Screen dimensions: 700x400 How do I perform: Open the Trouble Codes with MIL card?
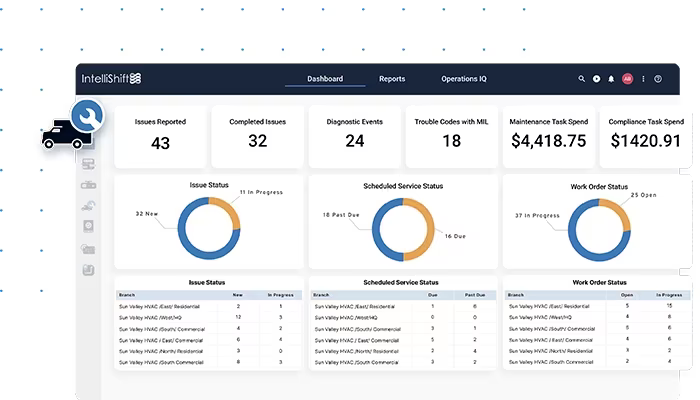point(451,137)
